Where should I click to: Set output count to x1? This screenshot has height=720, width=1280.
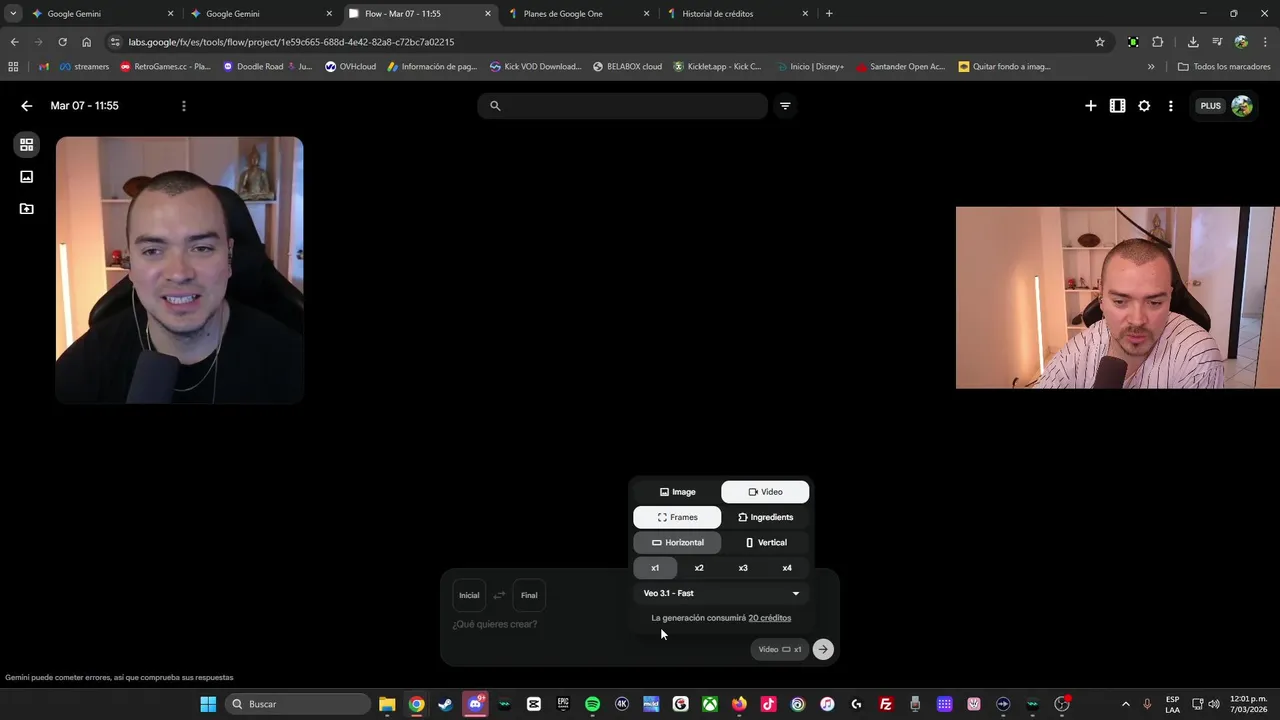tap(655, 568)
